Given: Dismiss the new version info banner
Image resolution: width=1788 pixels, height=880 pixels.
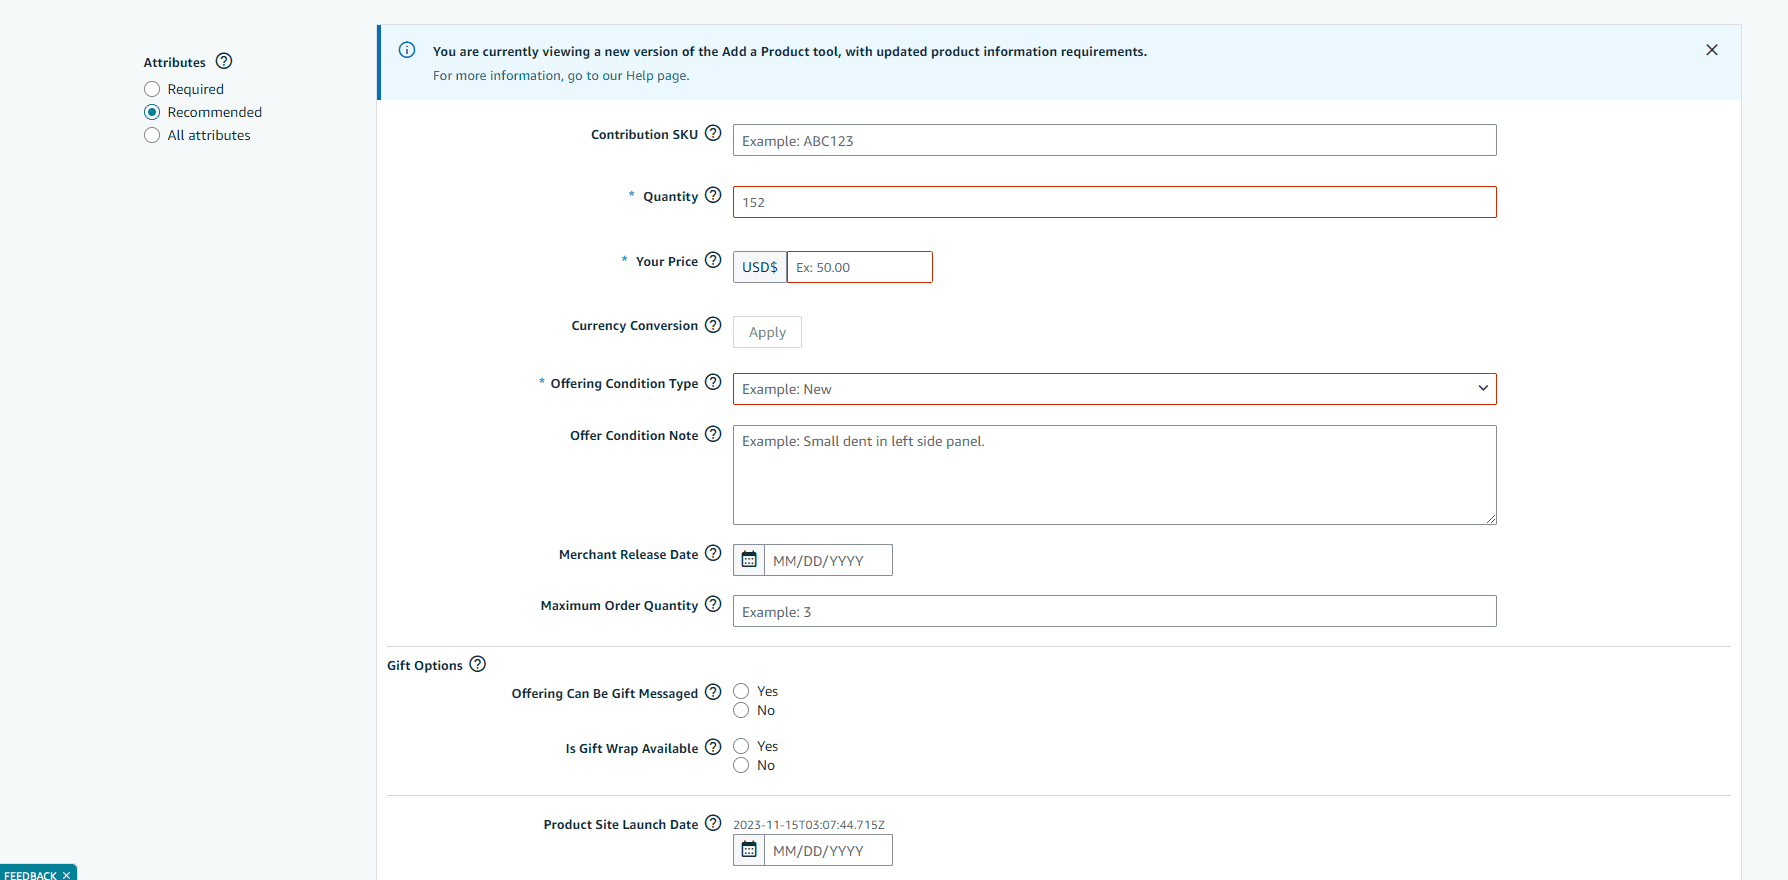Looking at the screenshot, I should click(1711, 50).
